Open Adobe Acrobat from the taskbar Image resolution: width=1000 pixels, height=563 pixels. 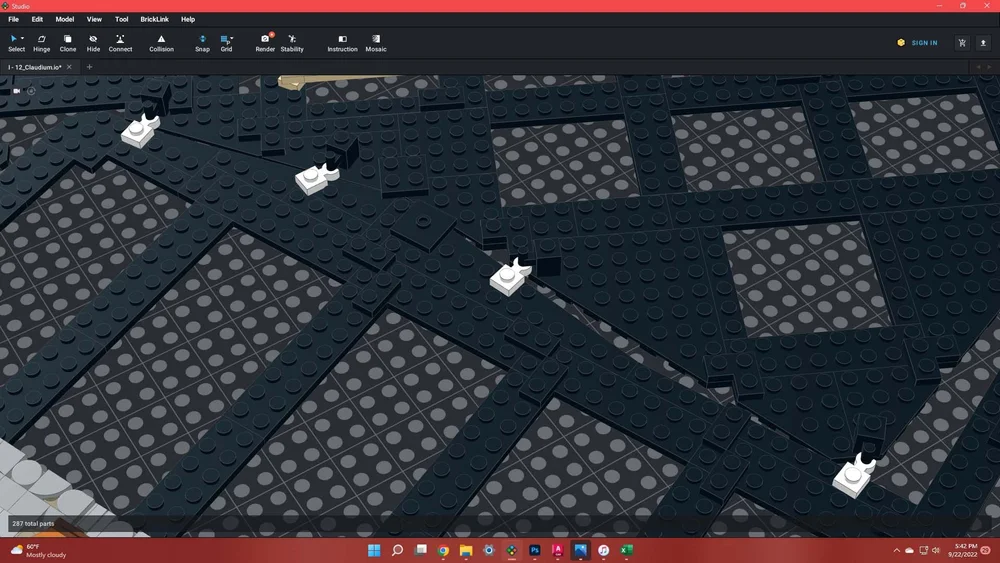click(557, 550)
